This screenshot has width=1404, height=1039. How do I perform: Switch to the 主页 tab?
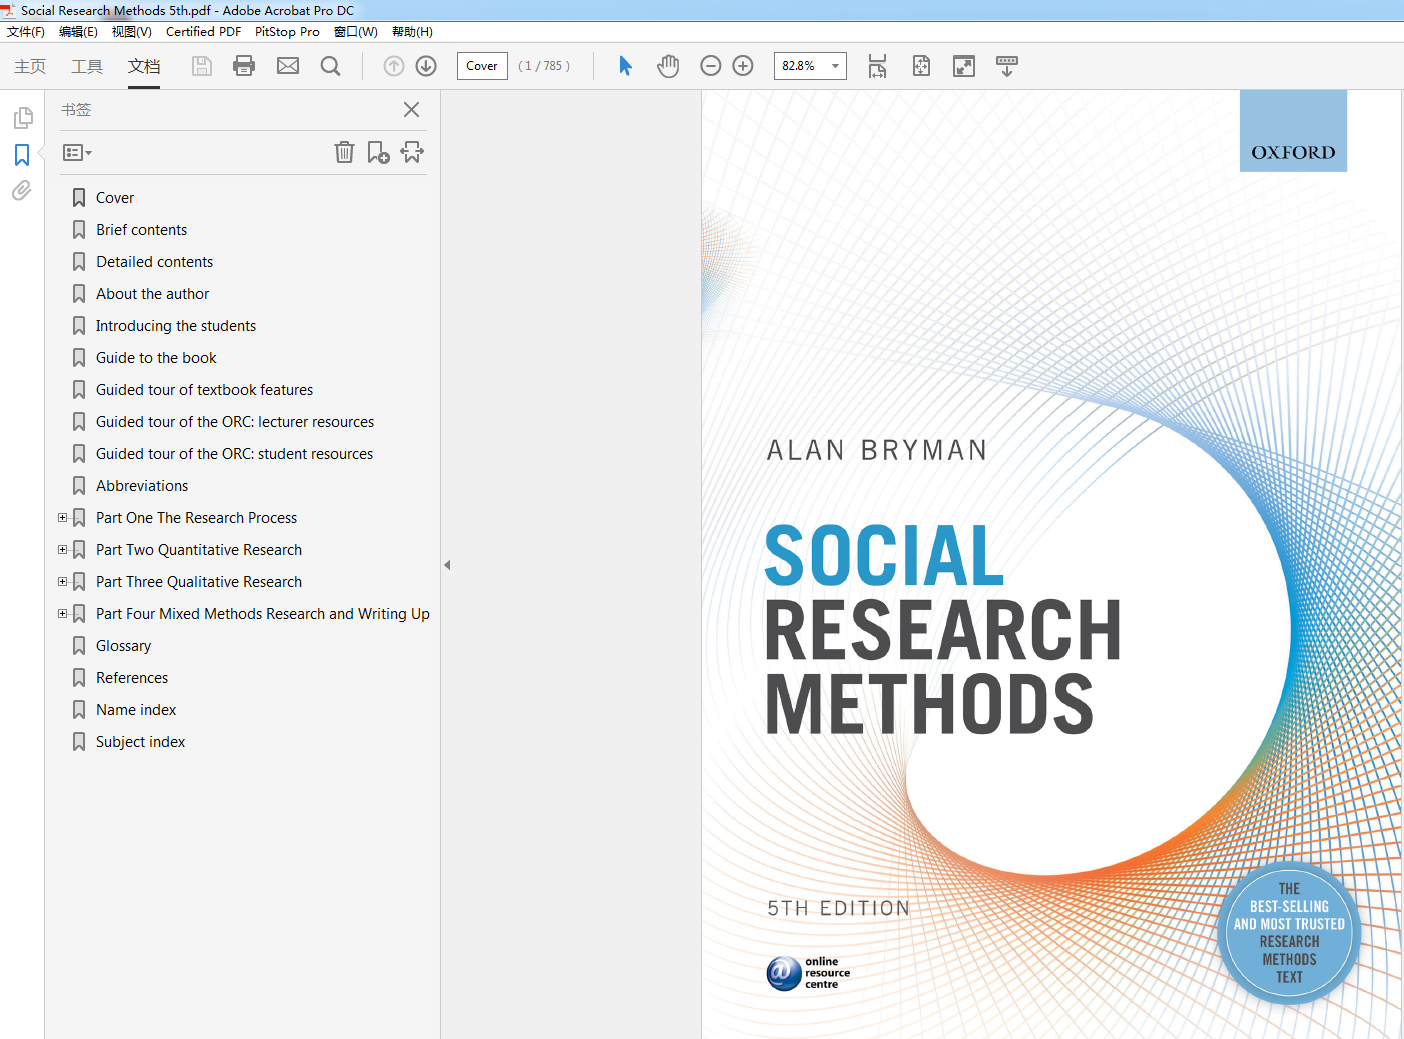30,66
